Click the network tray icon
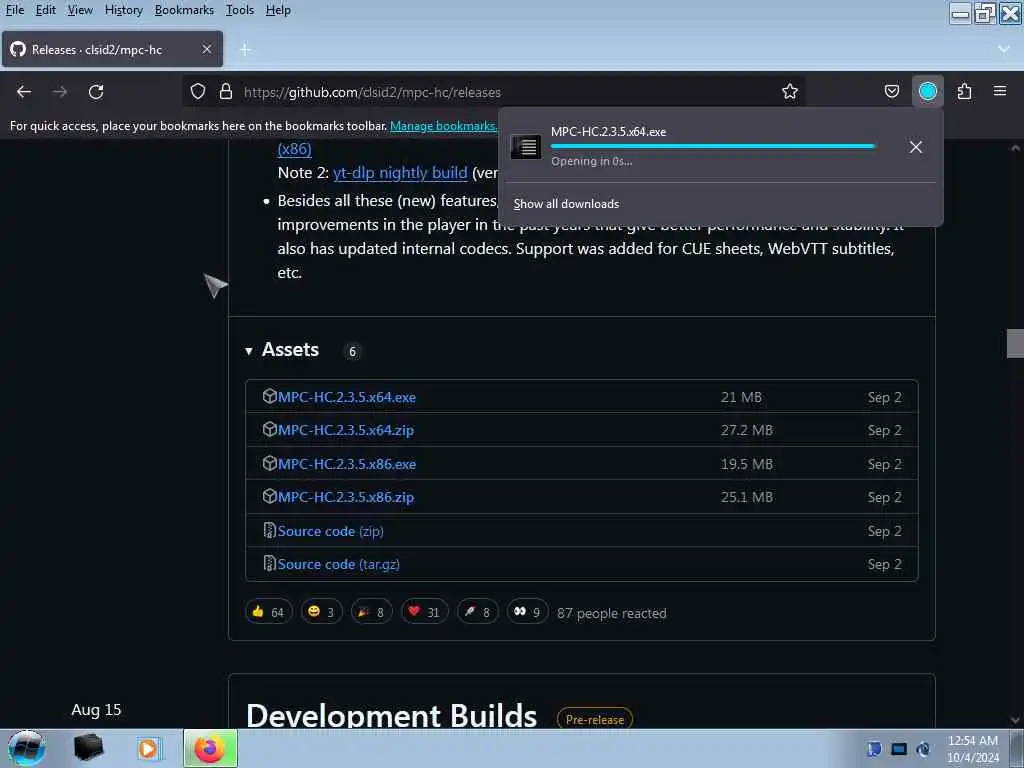Image resolution: width=1024 pixels, height=768 pixels. (x=899, y=749)
